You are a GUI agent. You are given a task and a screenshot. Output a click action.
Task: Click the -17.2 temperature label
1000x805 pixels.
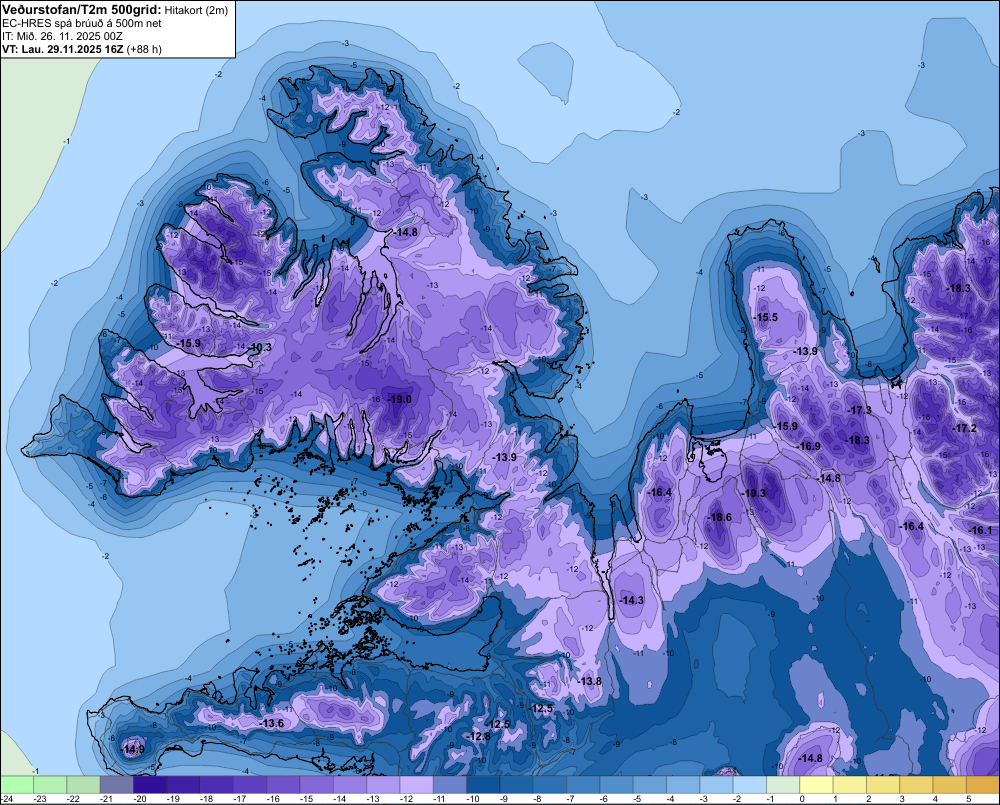click(x=964, y=428)
